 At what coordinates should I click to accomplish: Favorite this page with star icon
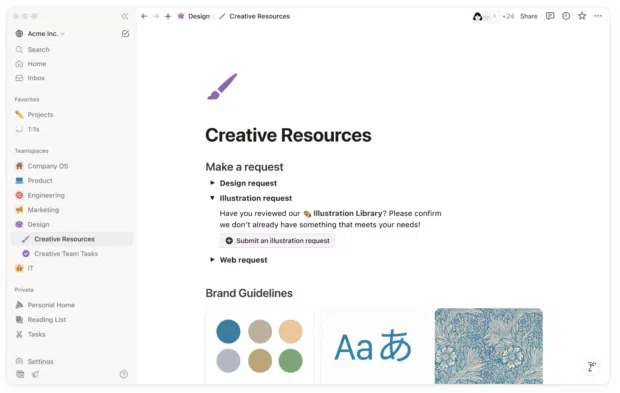click(x=582, y=16)
